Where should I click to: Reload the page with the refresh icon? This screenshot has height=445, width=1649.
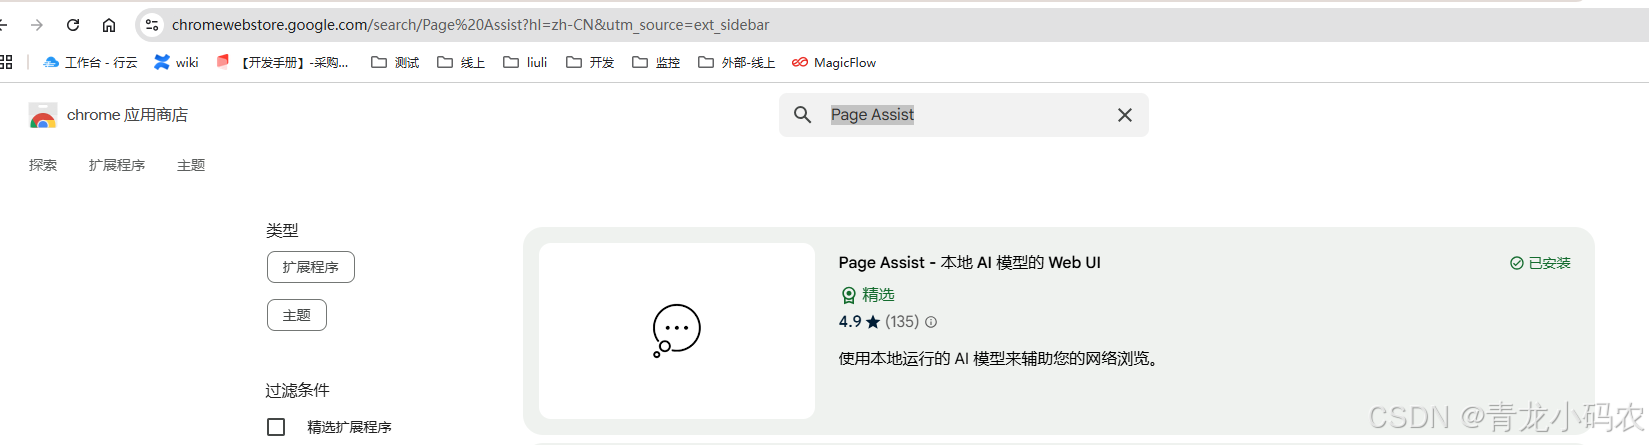click(73, 25)
